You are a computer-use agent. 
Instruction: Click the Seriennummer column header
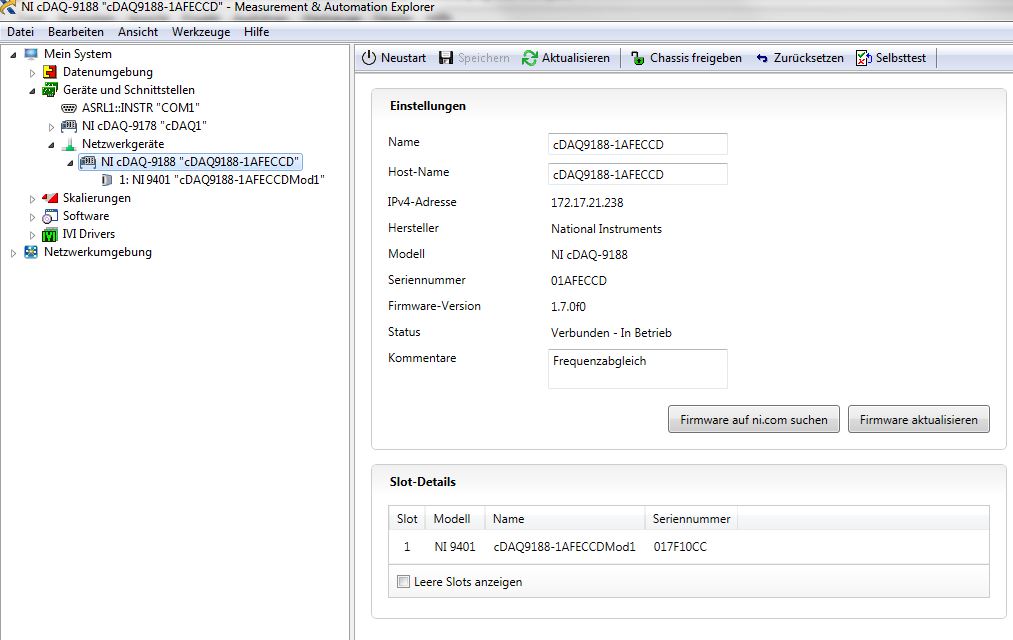[691, 519]
